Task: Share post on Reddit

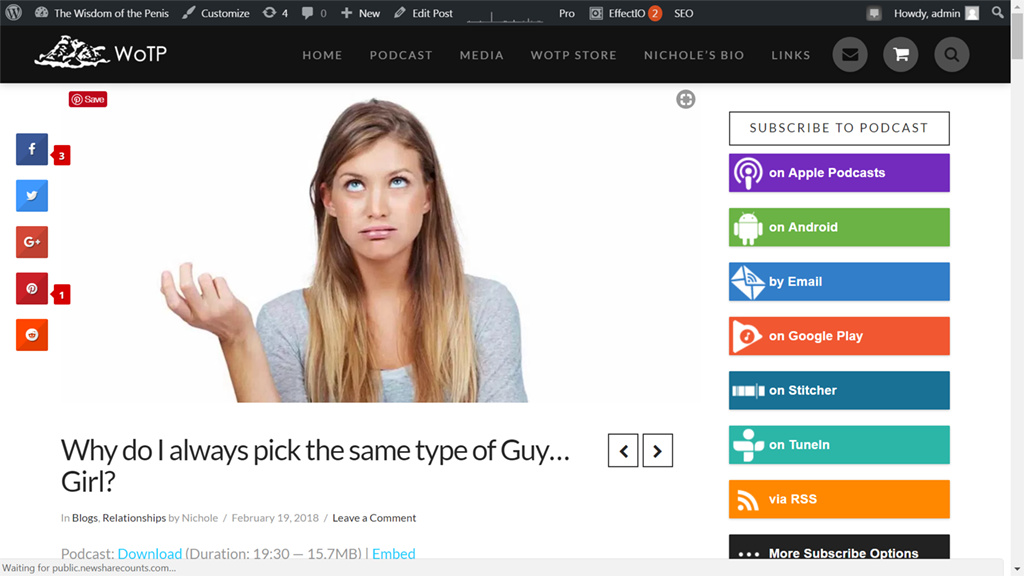Action: pyautogui.click(x=32, y=335)
